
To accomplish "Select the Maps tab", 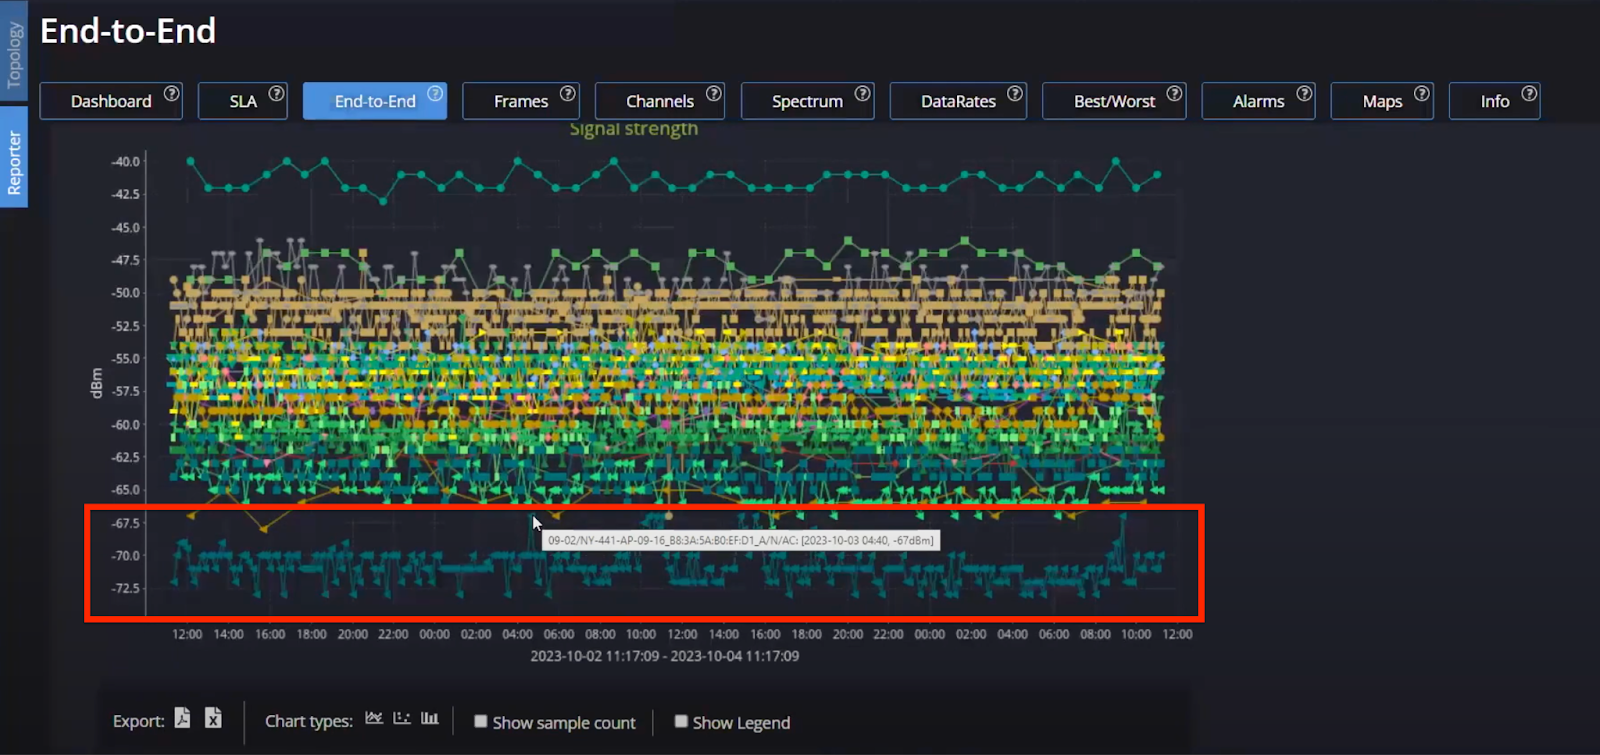I will [1381, 101].
